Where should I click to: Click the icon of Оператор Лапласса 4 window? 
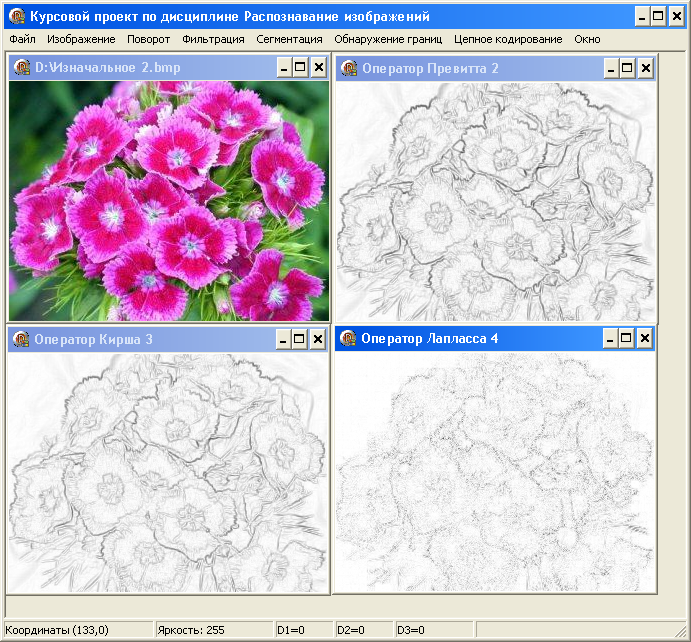348,338
